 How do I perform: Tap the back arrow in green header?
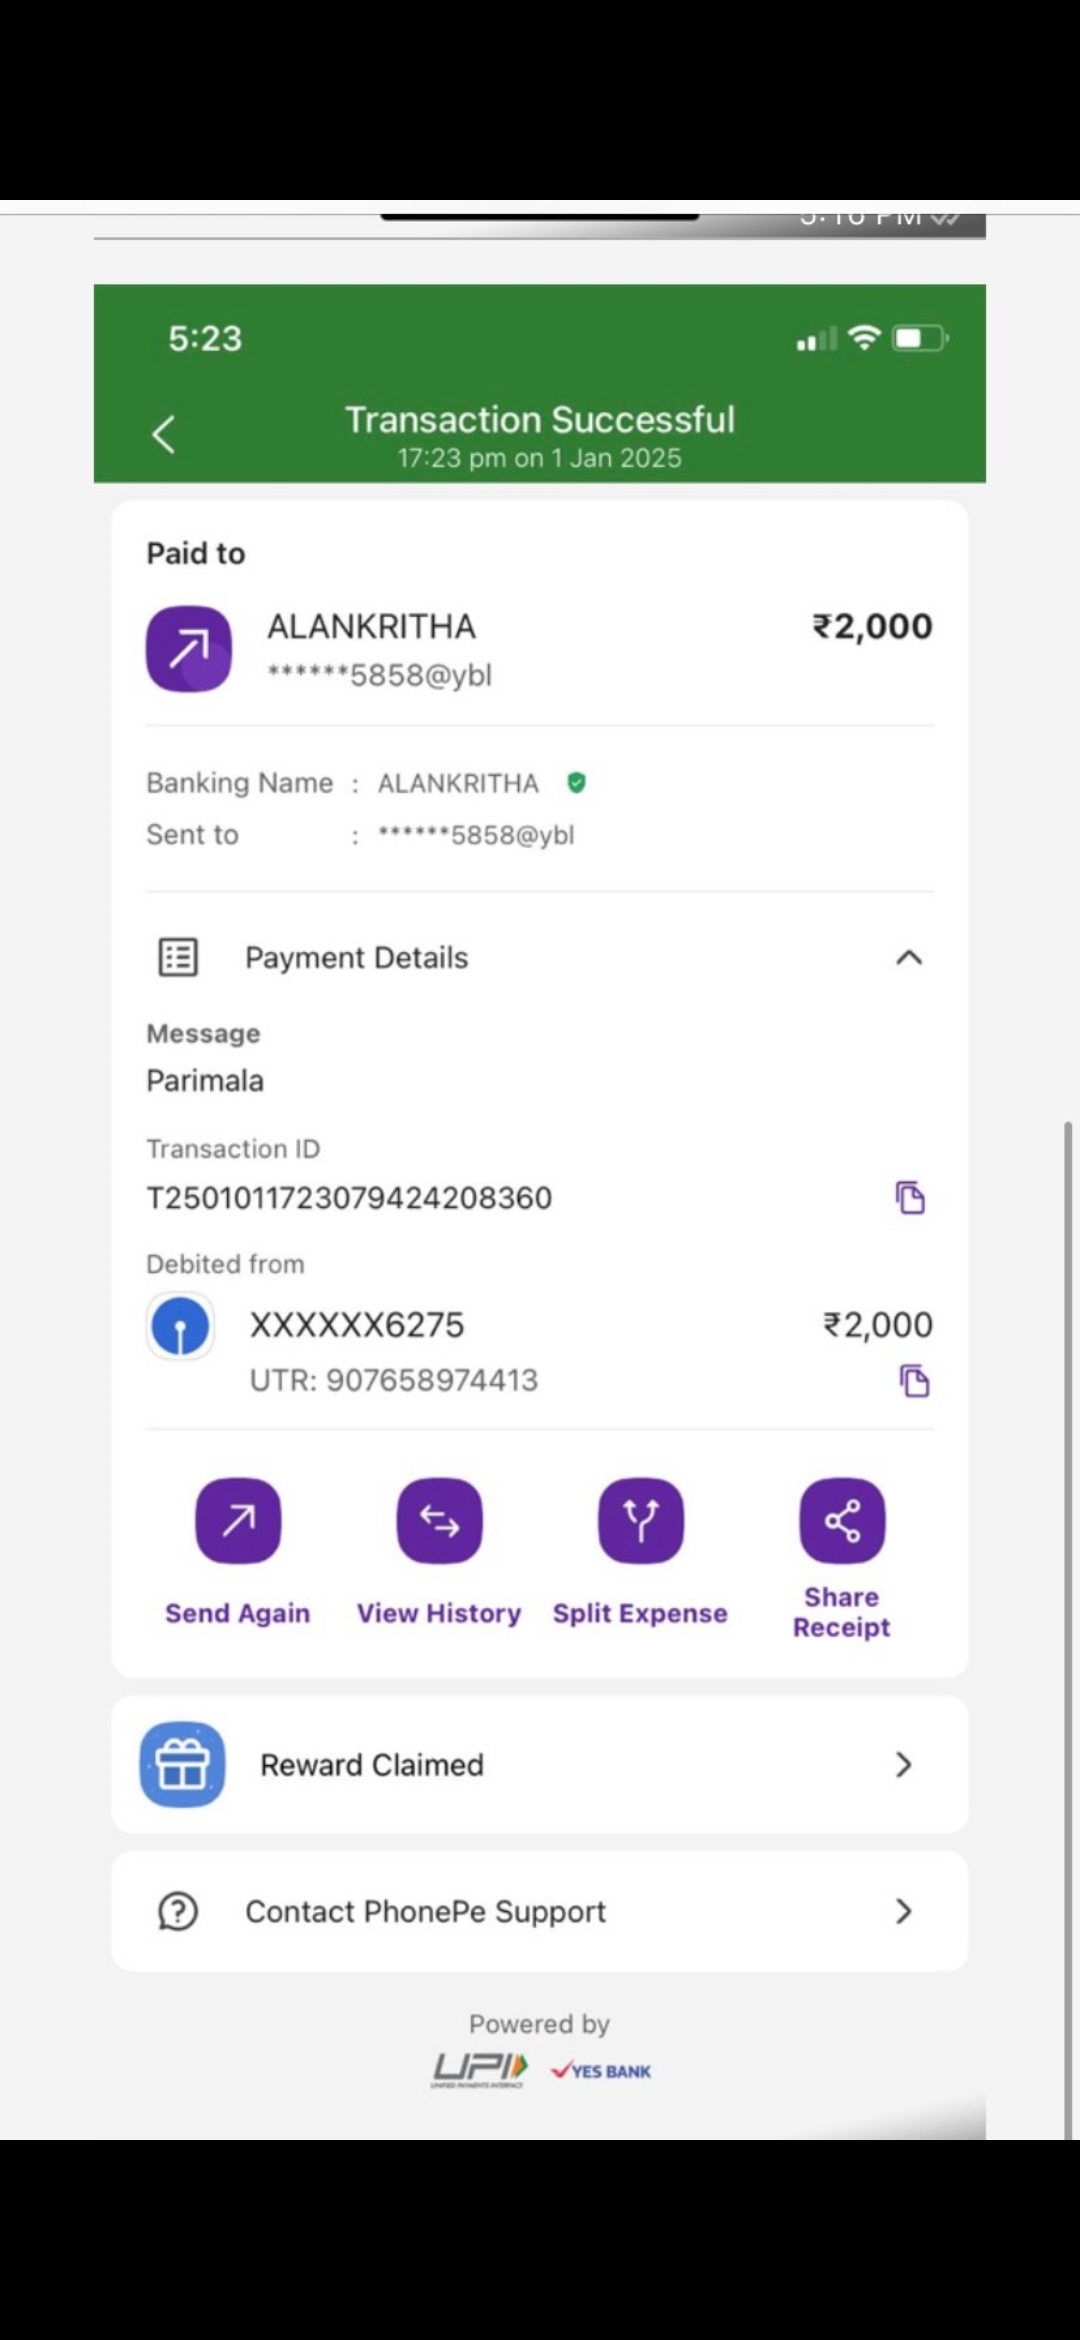click(164, 435)
